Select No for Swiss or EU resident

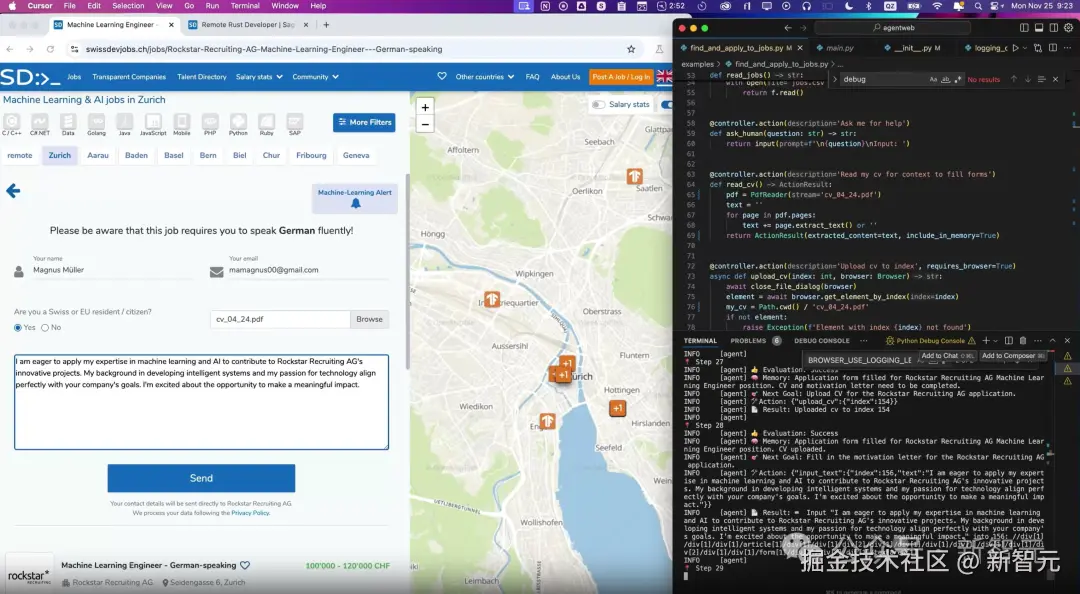point(45,328)
